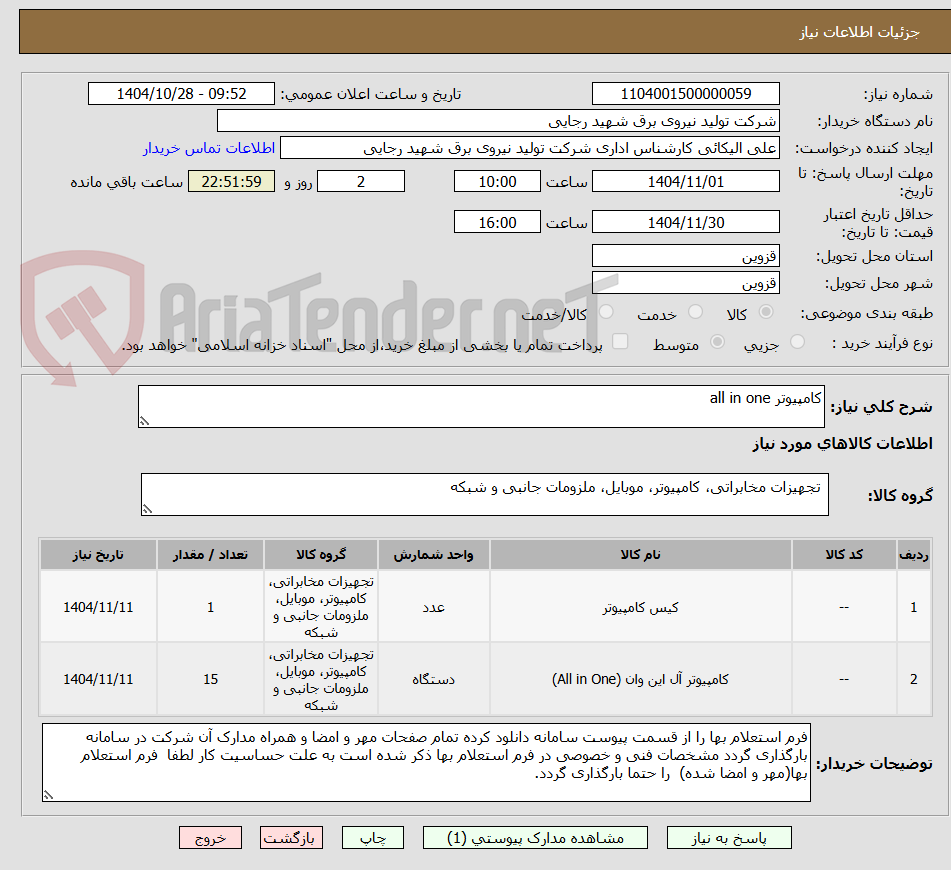Viewport: 951px width, 870px height.
Task: Select the 'خدمت' radio button
Action: click(695, 312)
